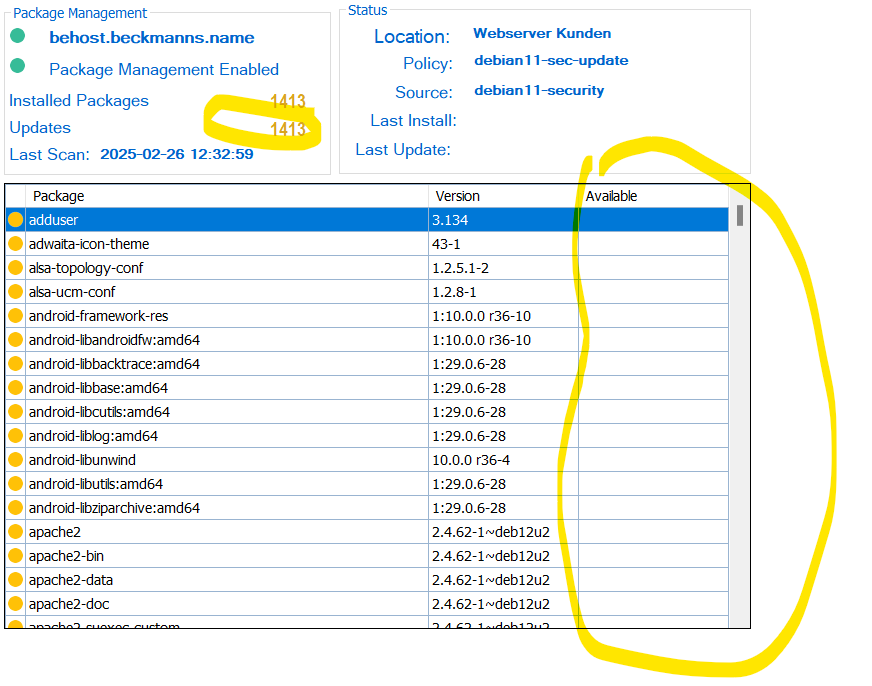
Task: Click the orange icon beside apache2-doc
Action: click(15, 604)
